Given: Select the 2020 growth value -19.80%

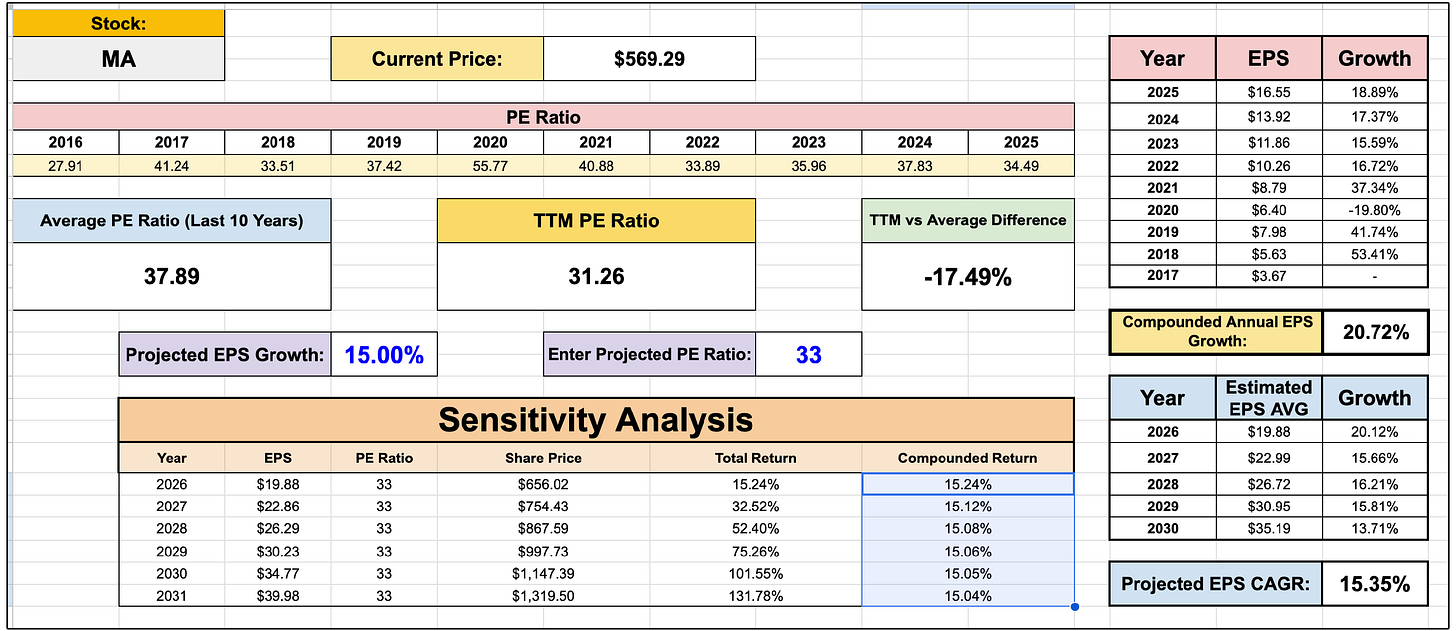Looking at the screenshot, I should pyautogui.click(x=1375, y=210).
